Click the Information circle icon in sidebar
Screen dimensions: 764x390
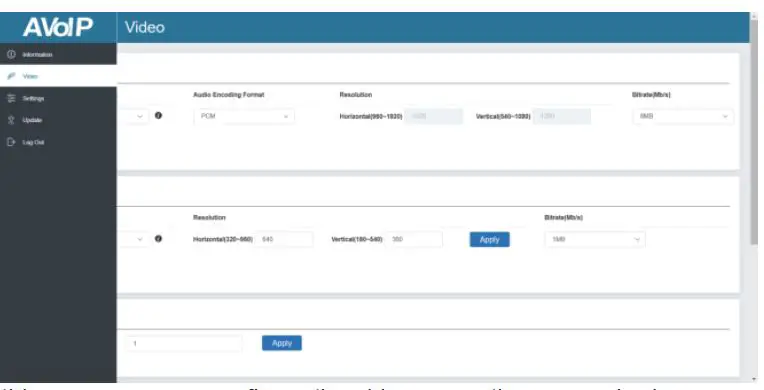[11, 55]
